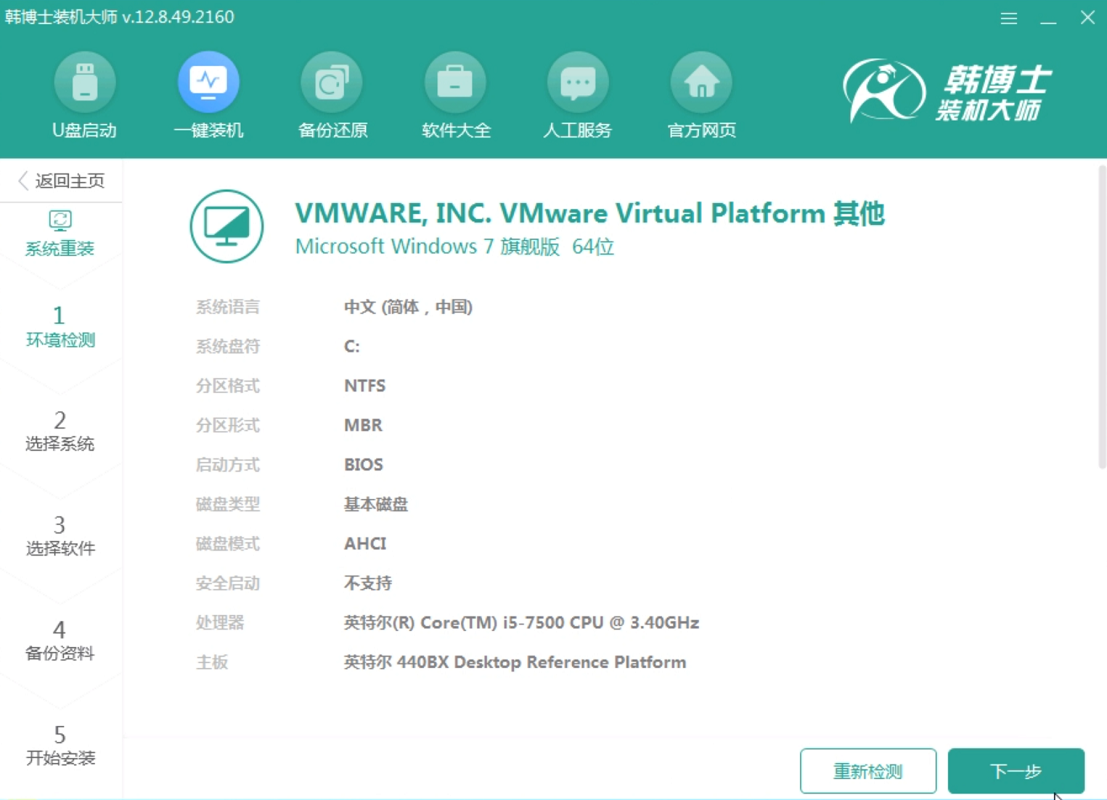The image size is (1107, 800).
Task: Open the 人工服务 customer service icon
Action: (x=578, y=82)
